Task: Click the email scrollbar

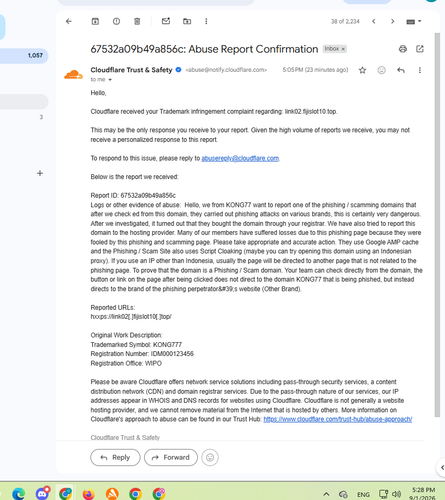Action: (437, 225)
